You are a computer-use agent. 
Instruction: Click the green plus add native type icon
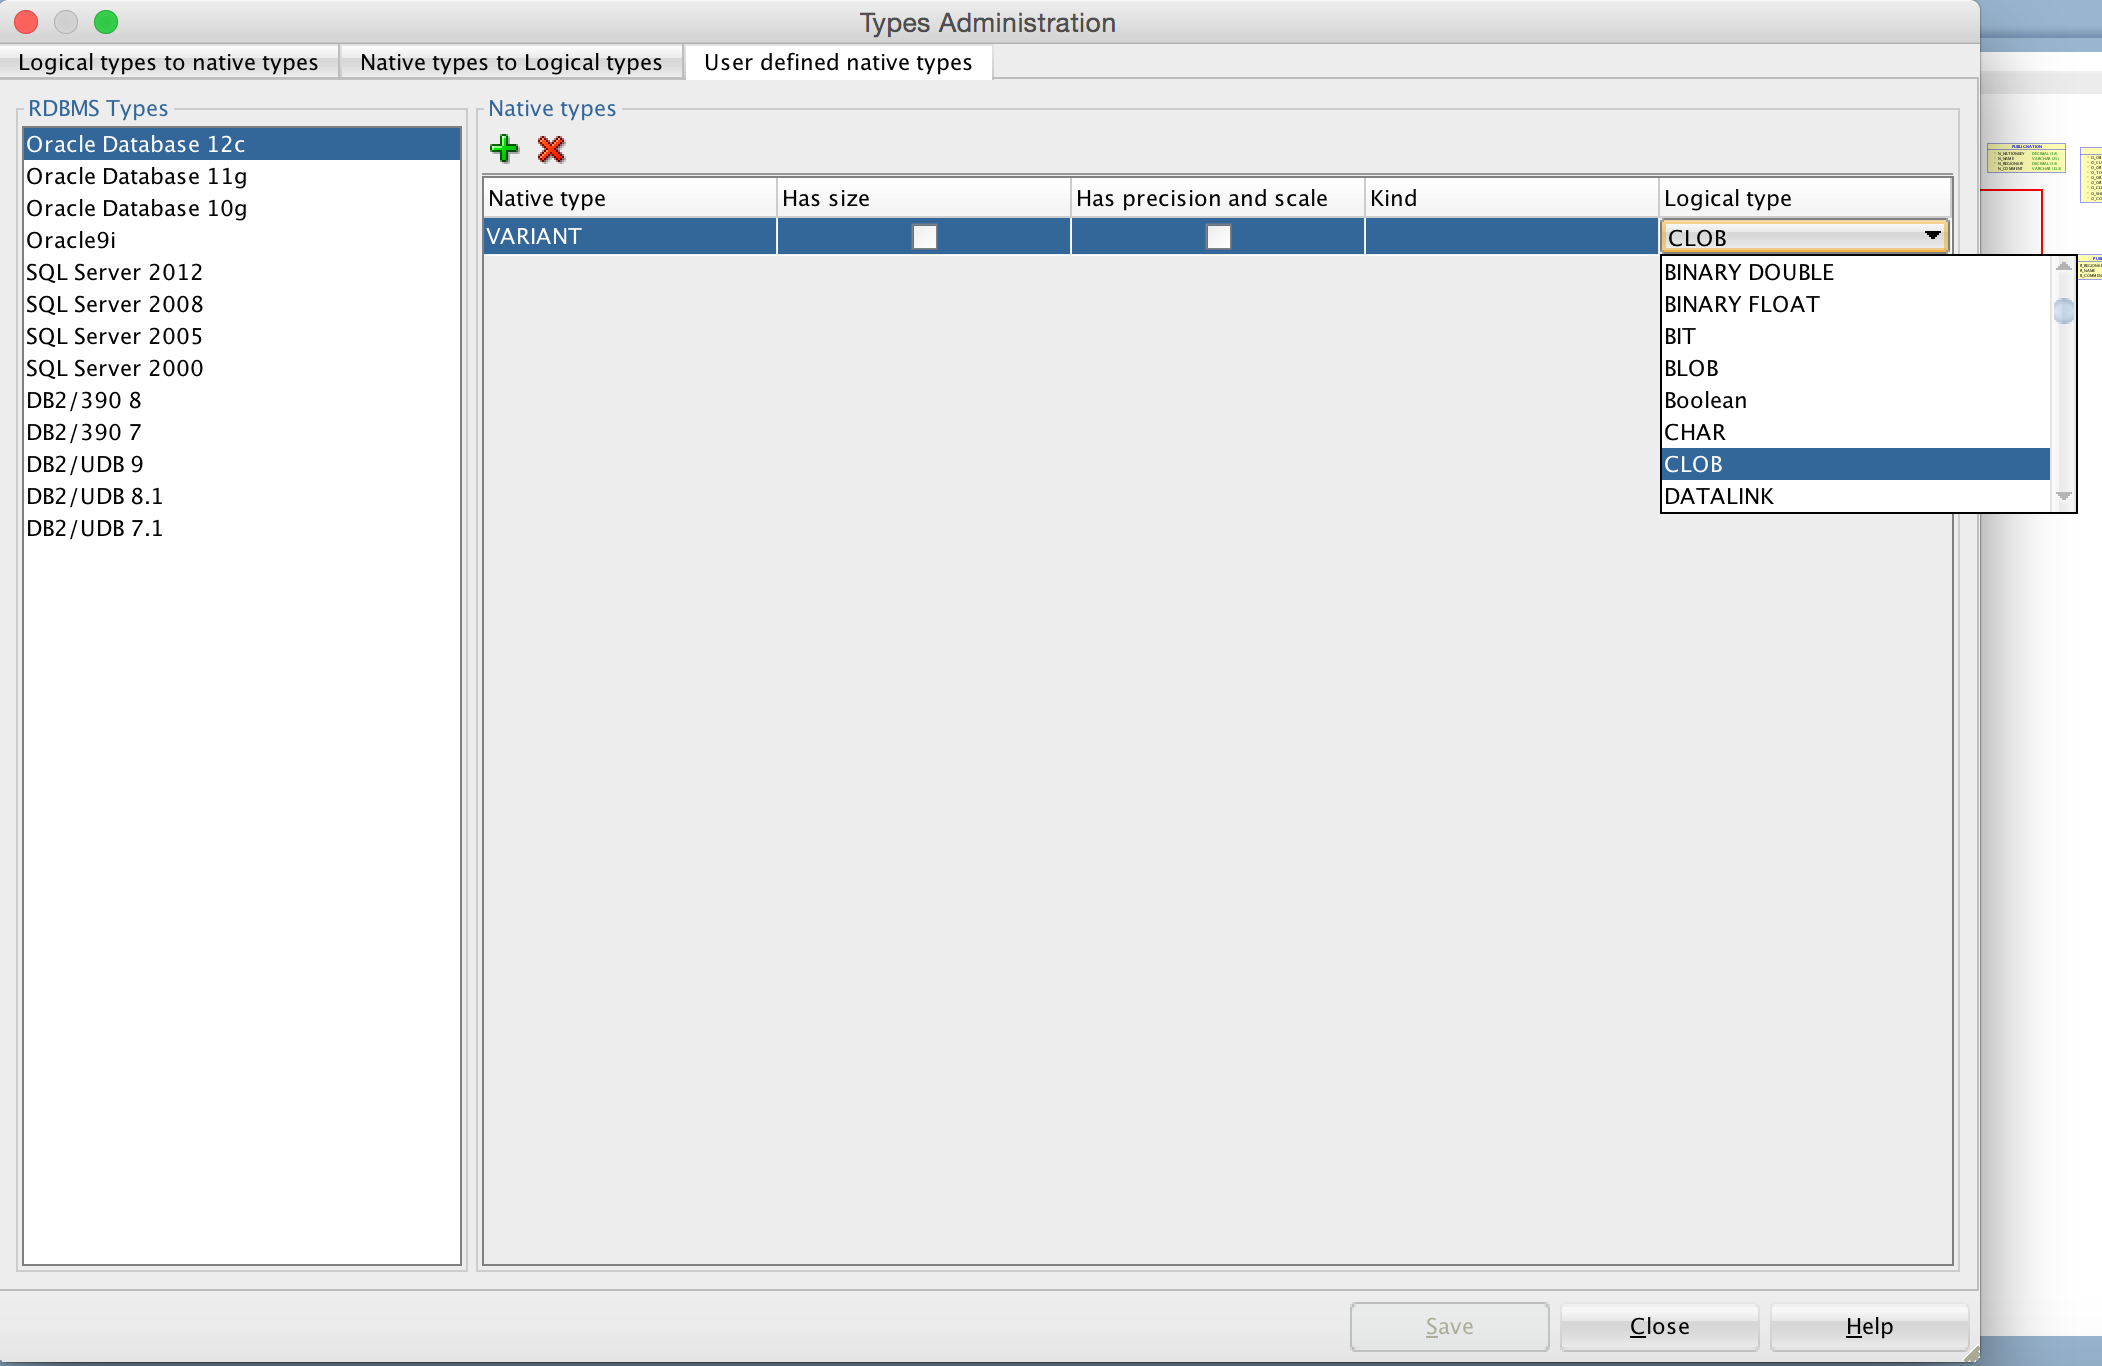coord(504,149)
